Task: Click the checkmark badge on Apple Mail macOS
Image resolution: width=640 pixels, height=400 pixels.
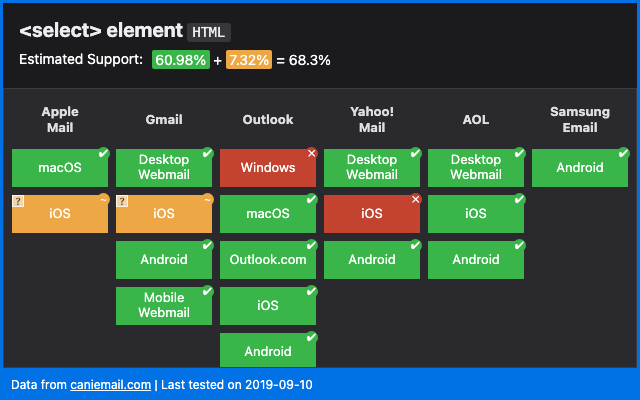Action: (x=104, y=153)
